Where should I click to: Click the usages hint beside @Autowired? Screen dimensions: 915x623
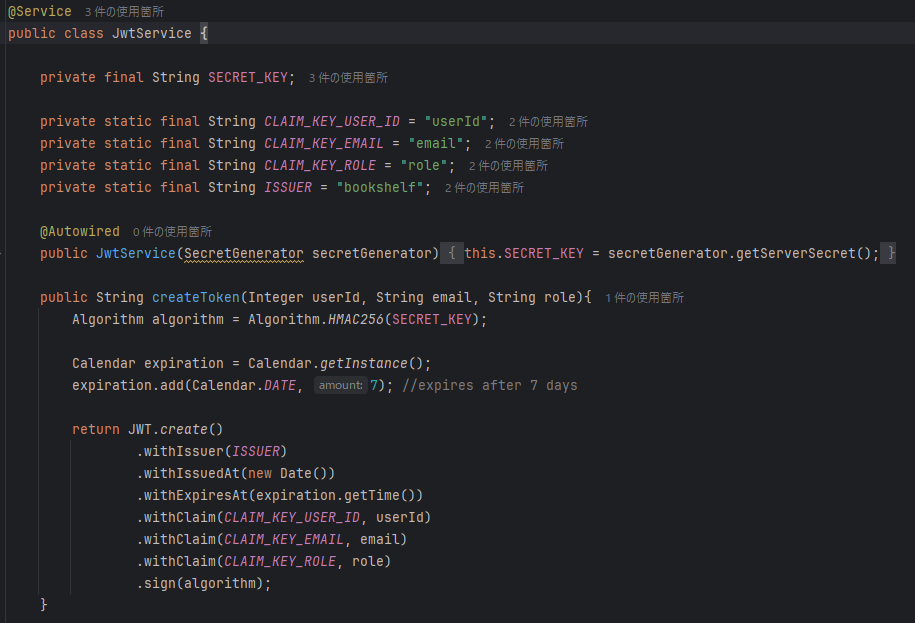point(172,232)
